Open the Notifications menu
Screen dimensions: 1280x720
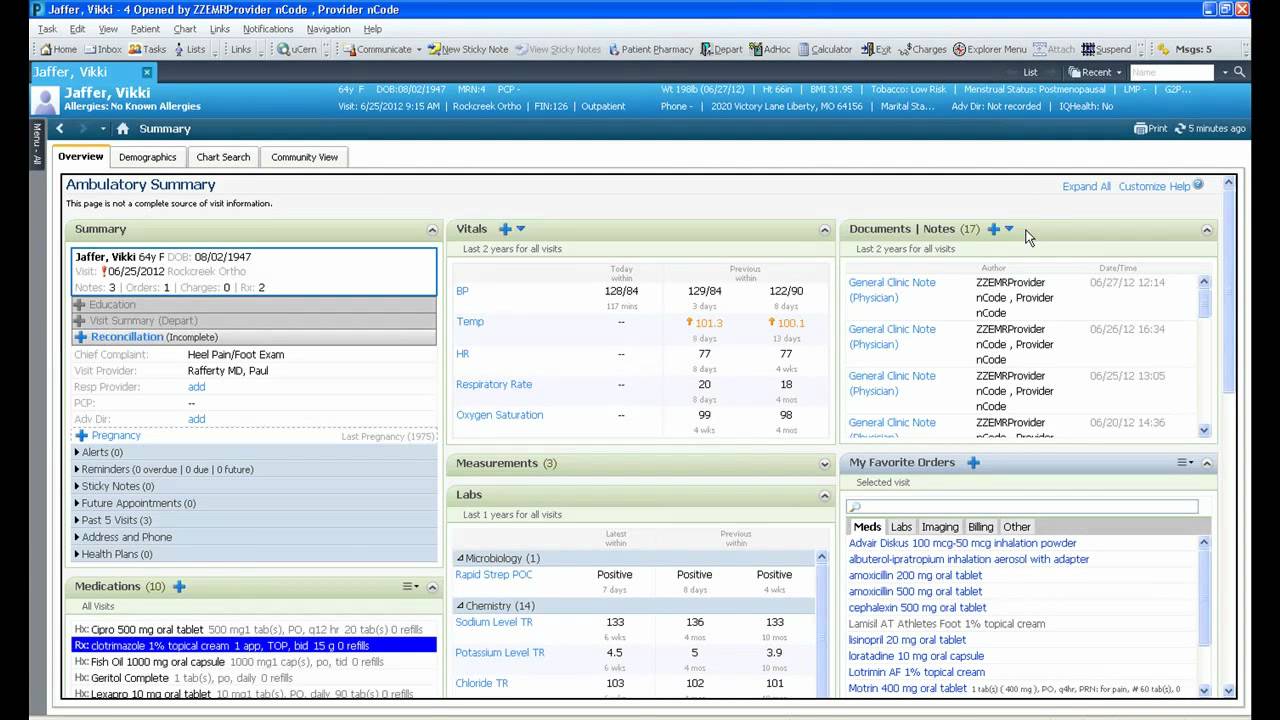(x=268, y=29)
